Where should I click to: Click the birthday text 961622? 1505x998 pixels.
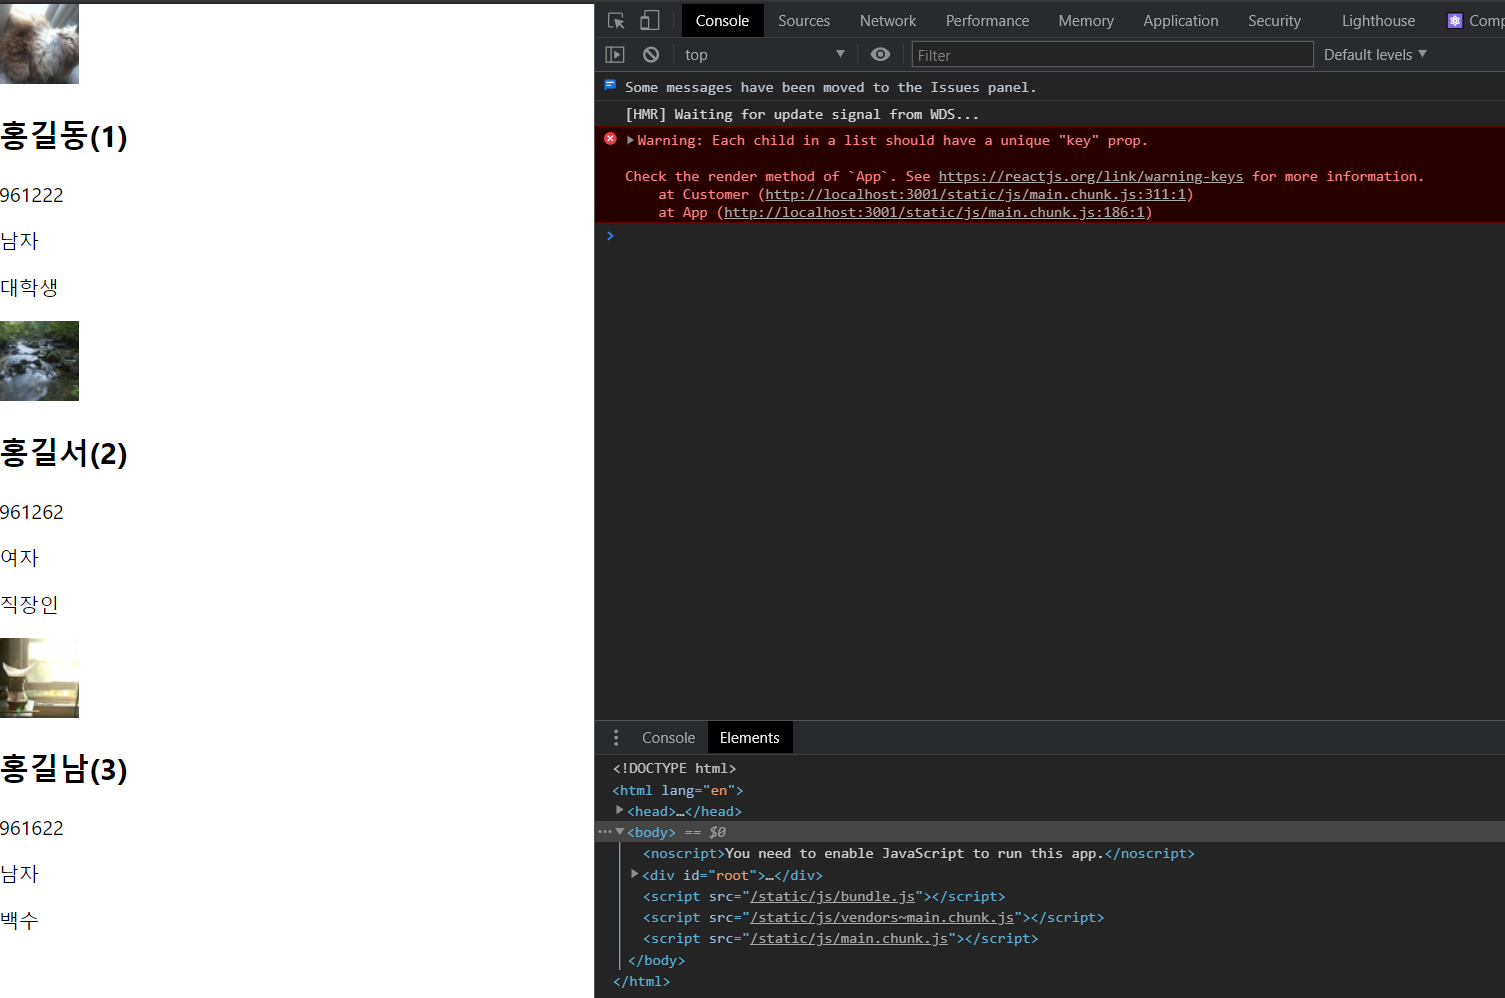[32, 828]
